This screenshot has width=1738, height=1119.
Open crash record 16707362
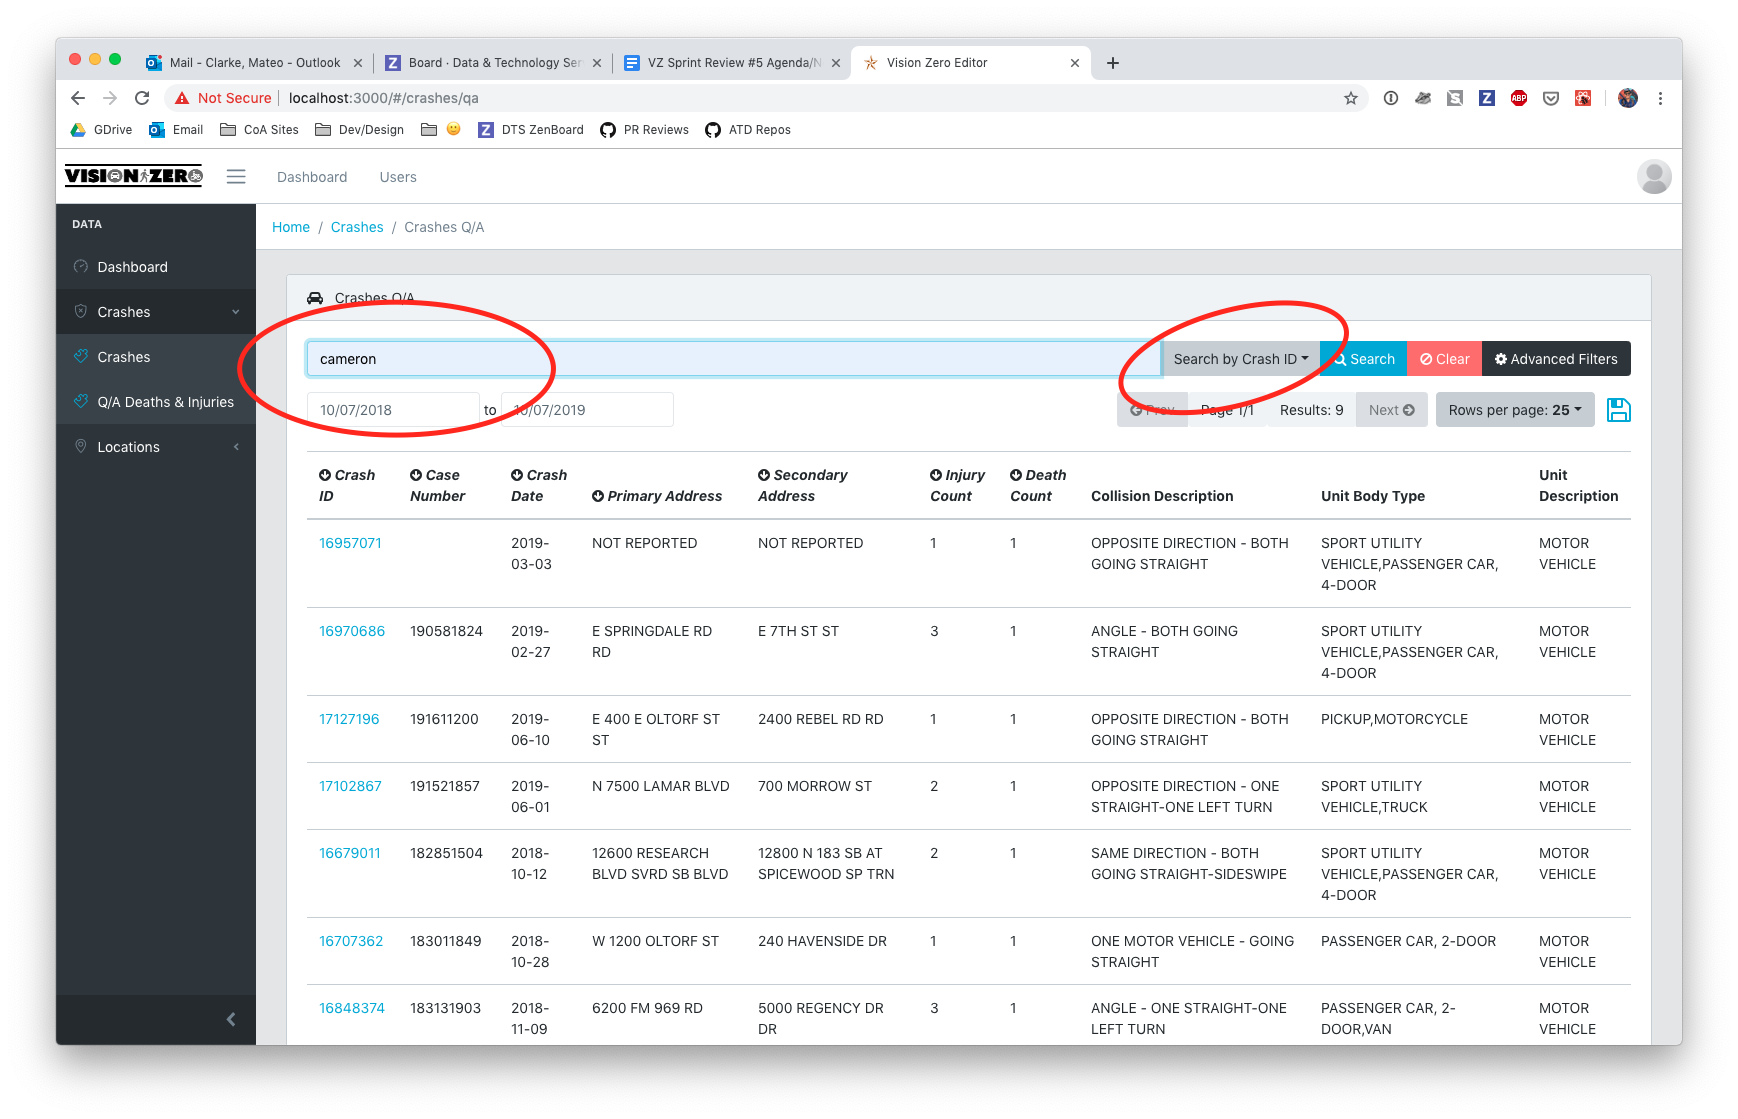coord(351,941)
